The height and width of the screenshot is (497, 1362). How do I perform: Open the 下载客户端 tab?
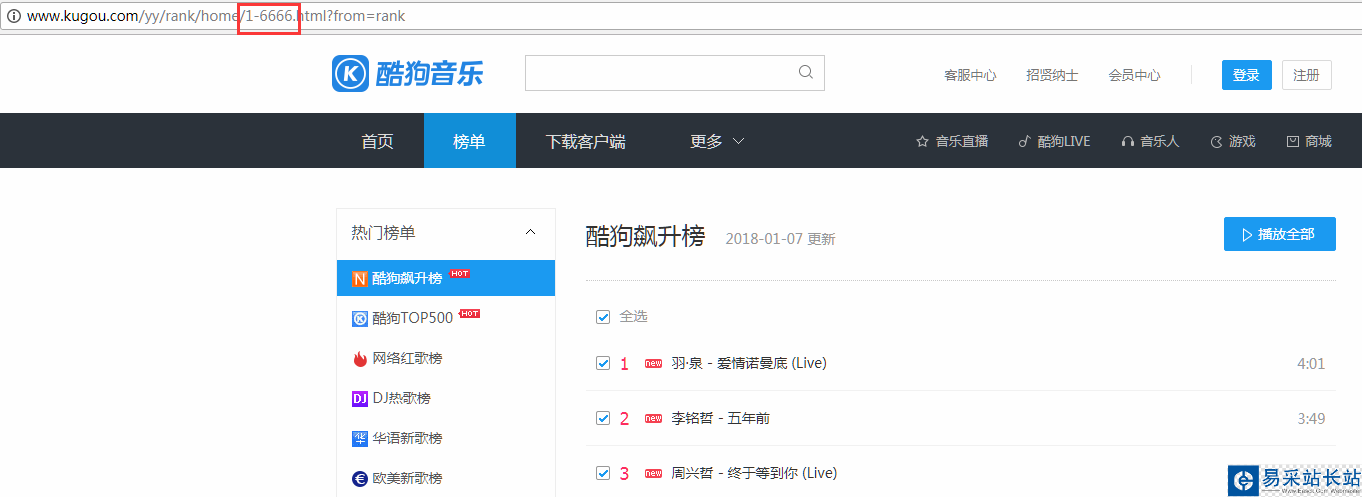pos(585,141)
